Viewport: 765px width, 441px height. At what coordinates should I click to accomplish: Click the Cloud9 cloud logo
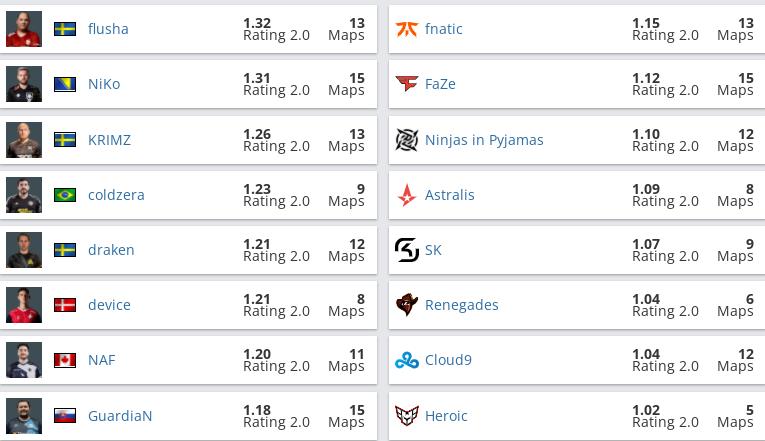coord(406,361)
